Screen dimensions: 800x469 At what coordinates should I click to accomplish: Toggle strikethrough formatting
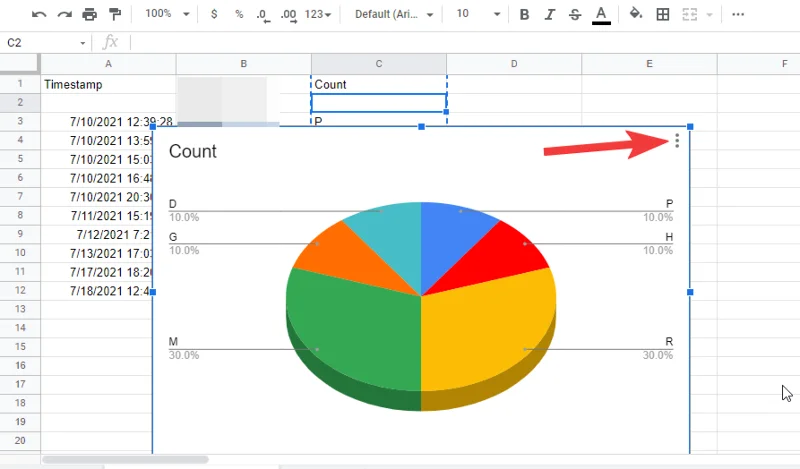pyautogui.click(x=575, y=14)
